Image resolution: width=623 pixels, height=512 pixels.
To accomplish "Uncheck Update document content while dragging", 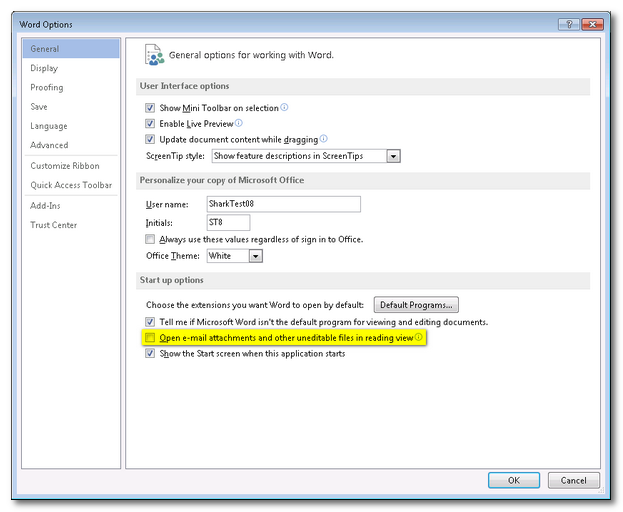I will click(150, 139).
